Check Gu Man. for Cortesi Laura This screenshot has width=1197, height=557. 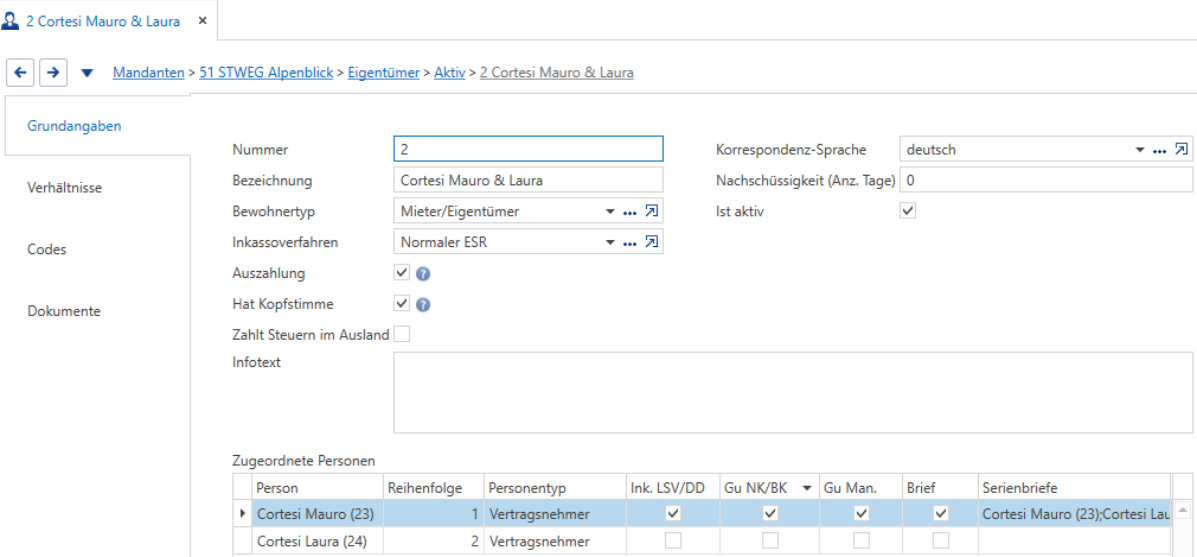[x=861, y=541]
